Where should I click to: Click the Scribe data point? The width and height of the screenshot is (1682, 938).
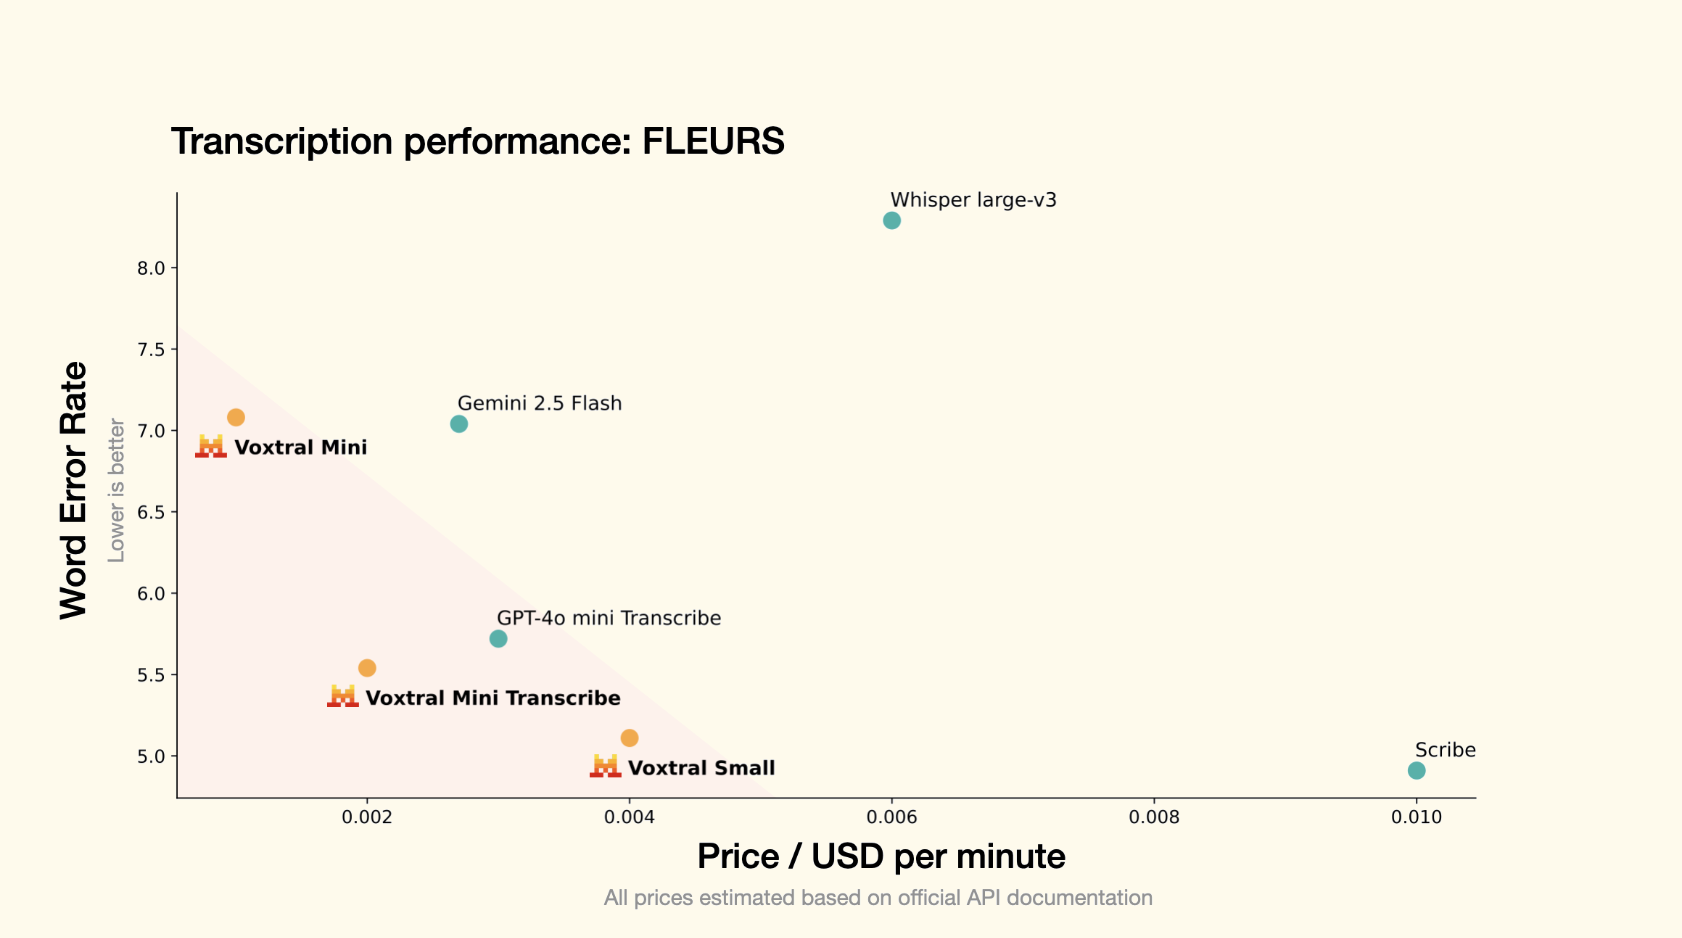coord(1416,771)
